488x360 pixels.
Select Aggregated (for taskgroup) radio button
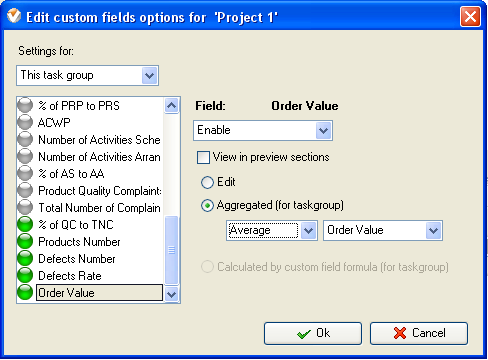207,206
